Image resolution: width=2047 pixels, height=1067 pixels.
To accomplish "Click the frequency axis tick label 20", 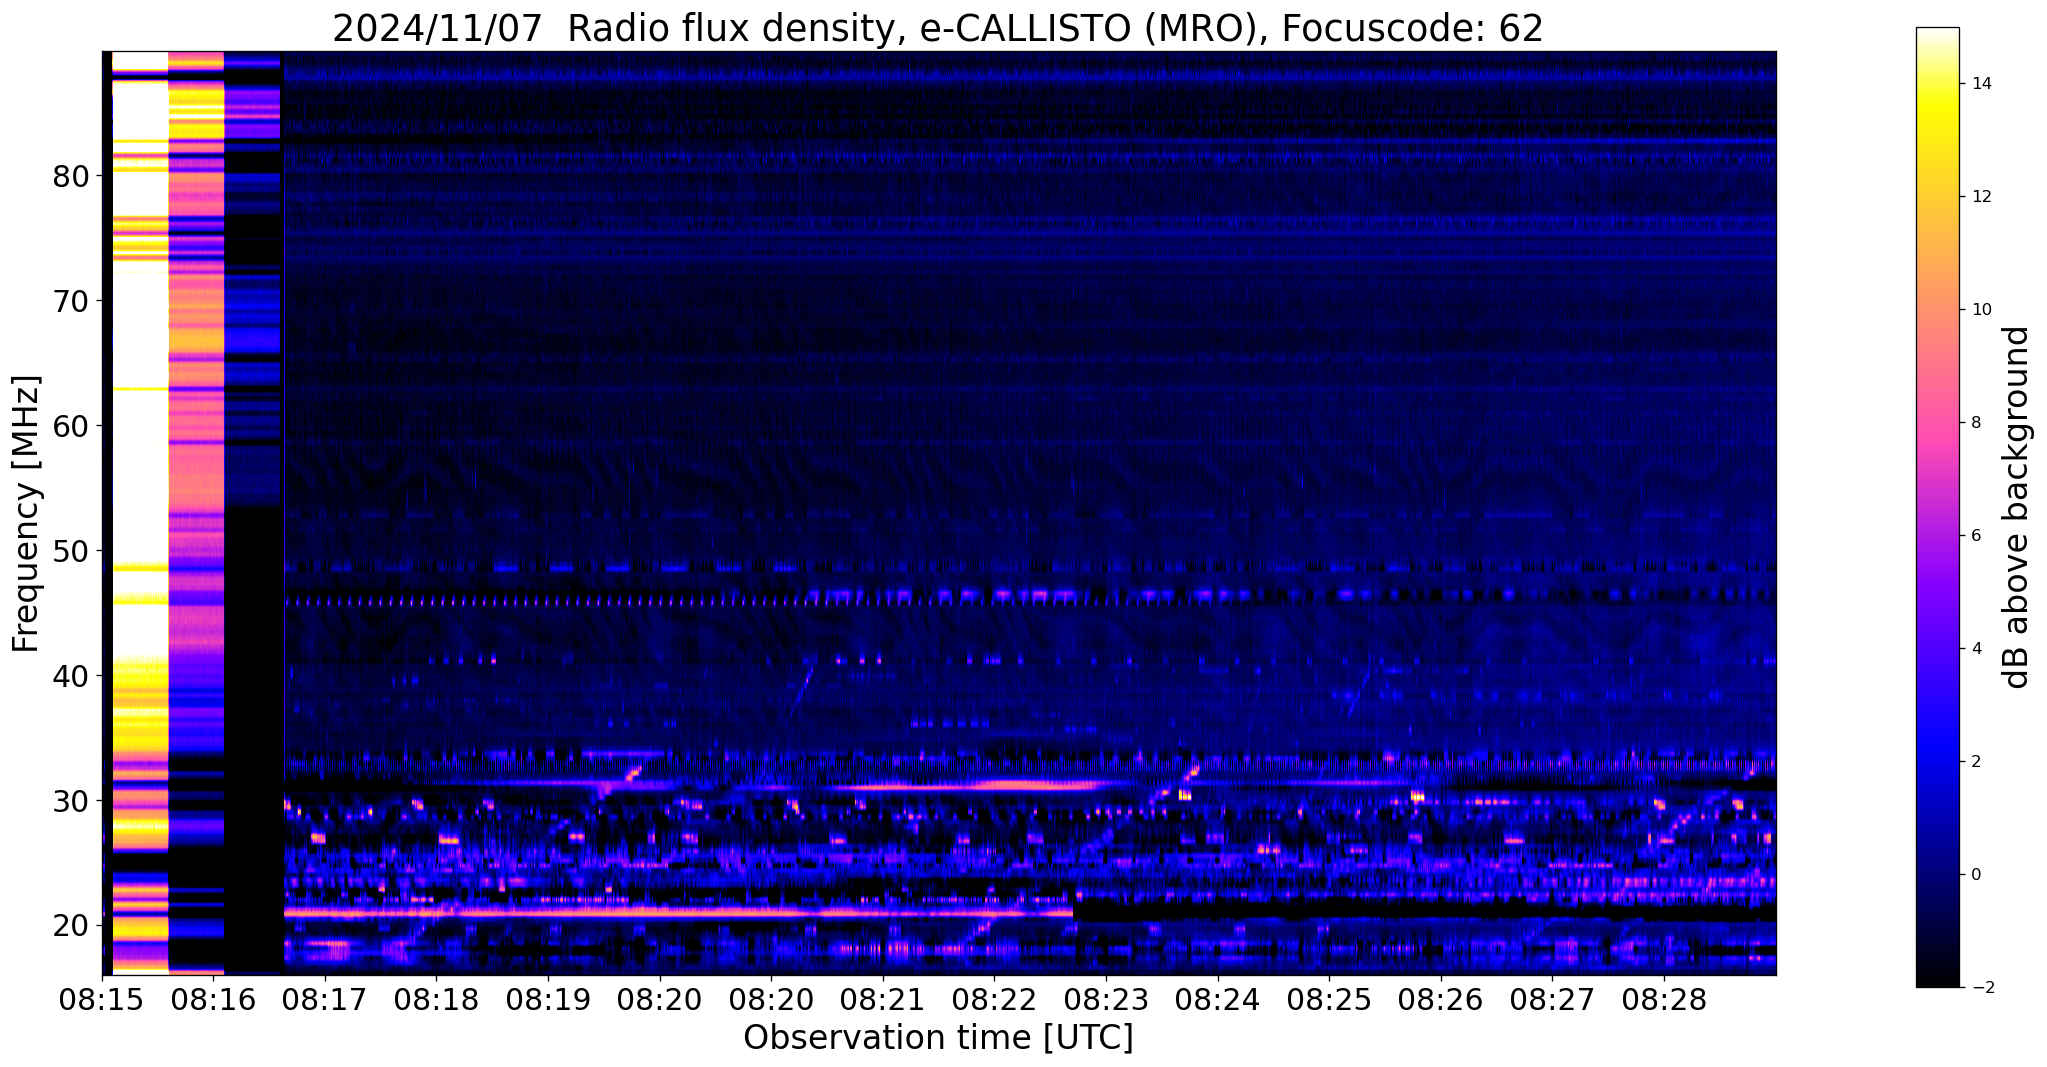I will point(70,926).
